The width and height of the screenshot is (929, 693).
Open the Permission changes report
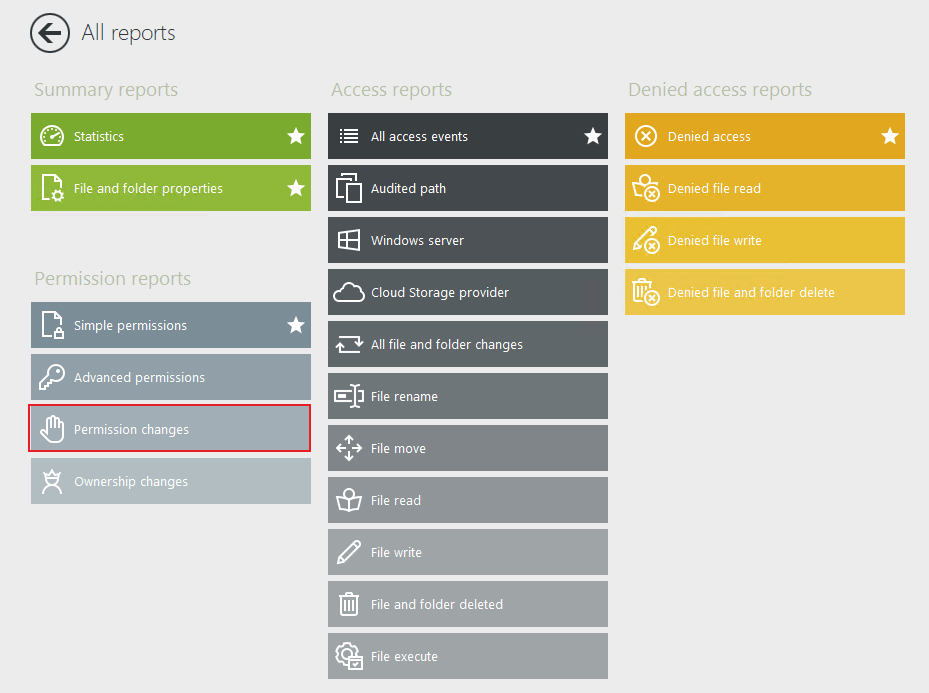pyautogui.click(x=170, y=429)
